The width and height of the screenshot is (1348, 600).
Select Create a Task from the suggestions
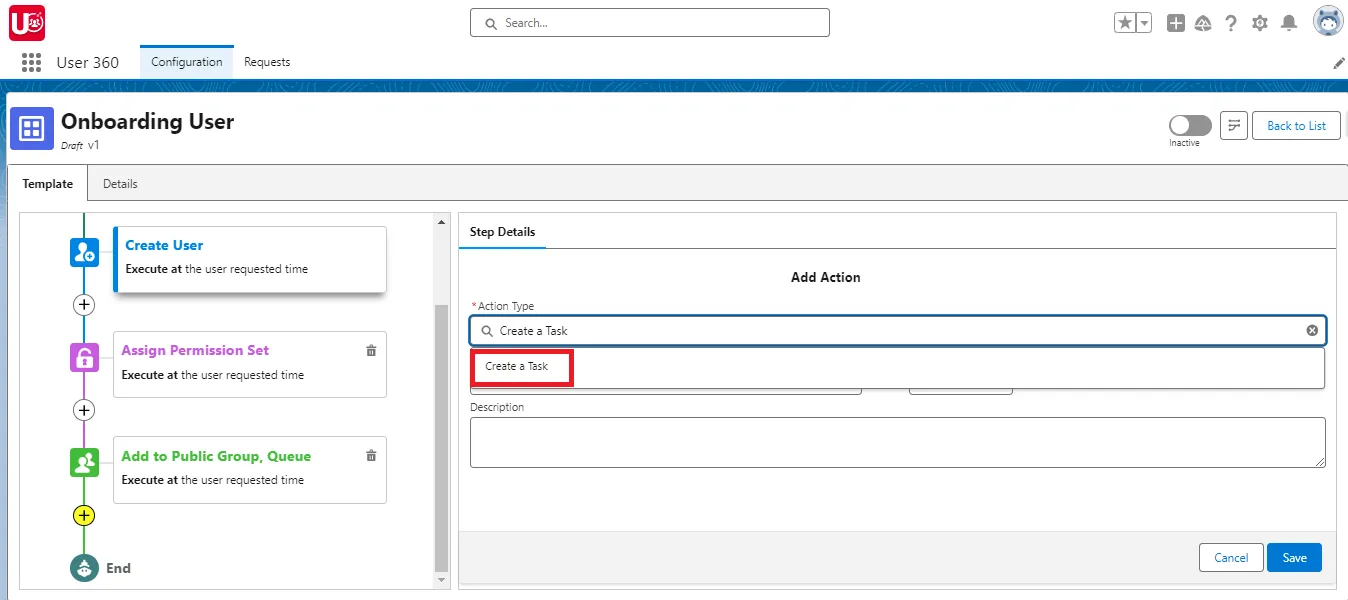point(521,367)
